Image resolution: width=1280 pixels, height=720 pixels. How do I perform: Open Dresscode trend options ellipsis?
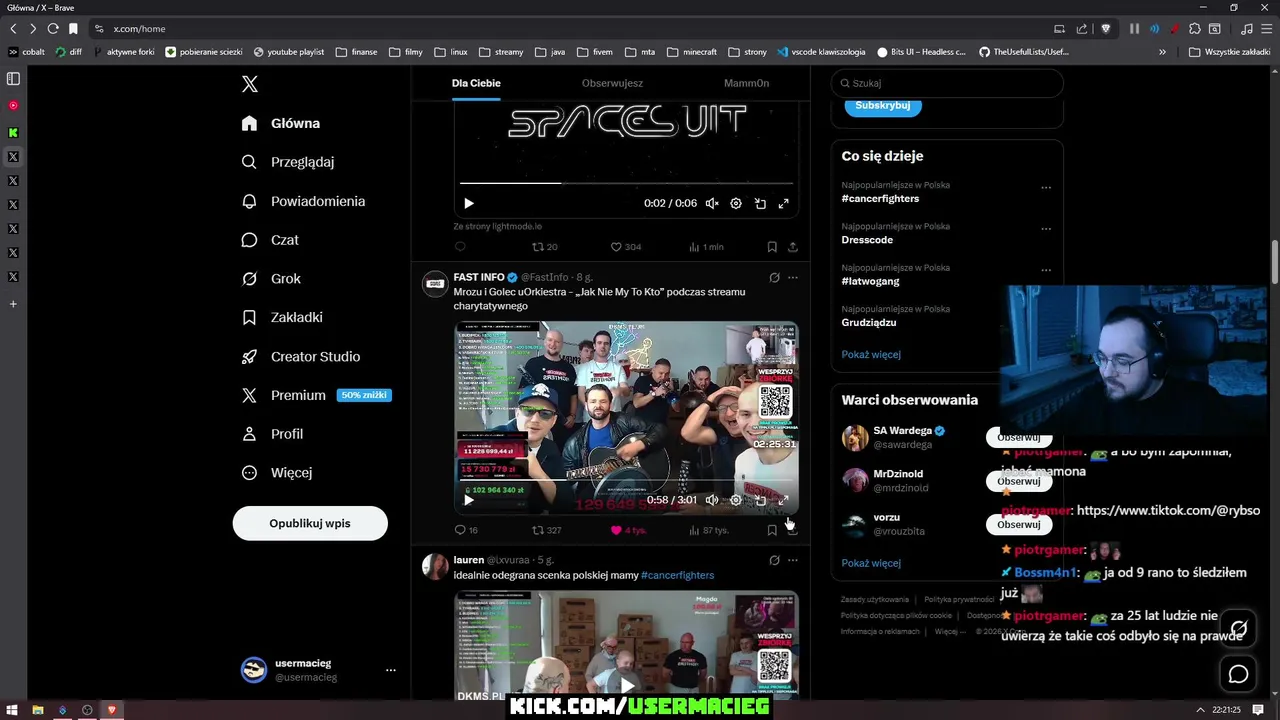(x=1046, y=229)
